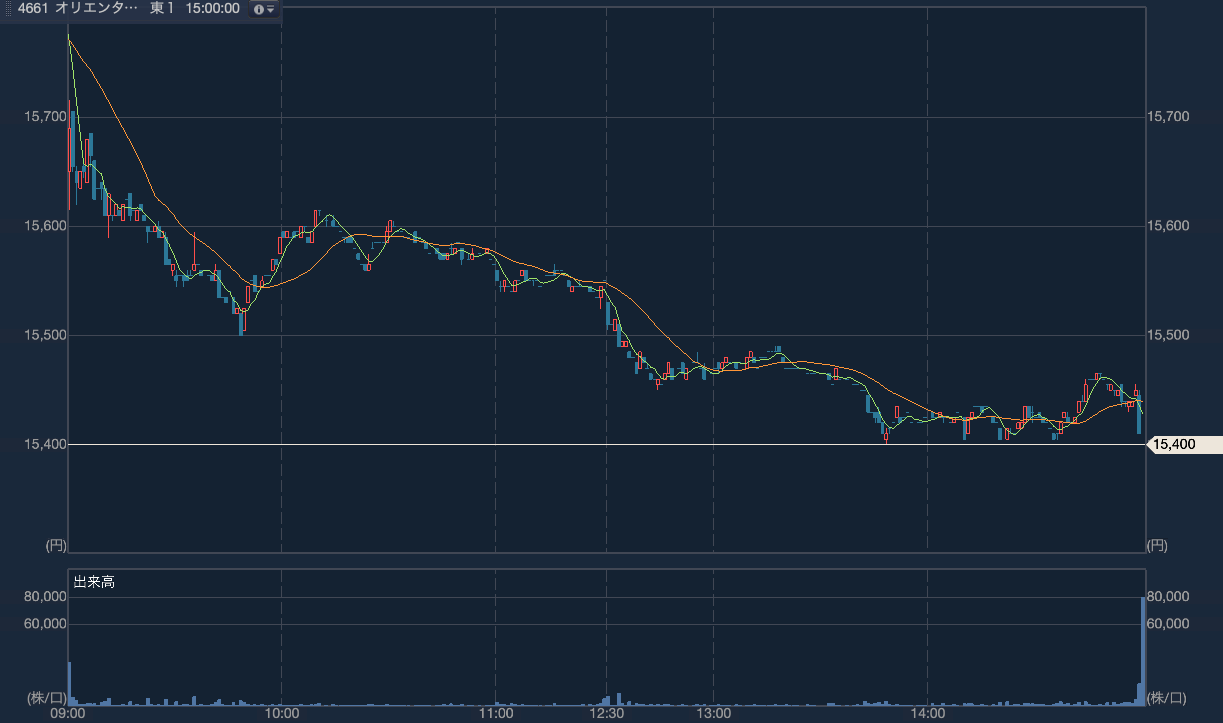The width and height of the screenshot is (1223, 723).
Task: Select the 11:00 time axis label
Action: pos(496,714)
